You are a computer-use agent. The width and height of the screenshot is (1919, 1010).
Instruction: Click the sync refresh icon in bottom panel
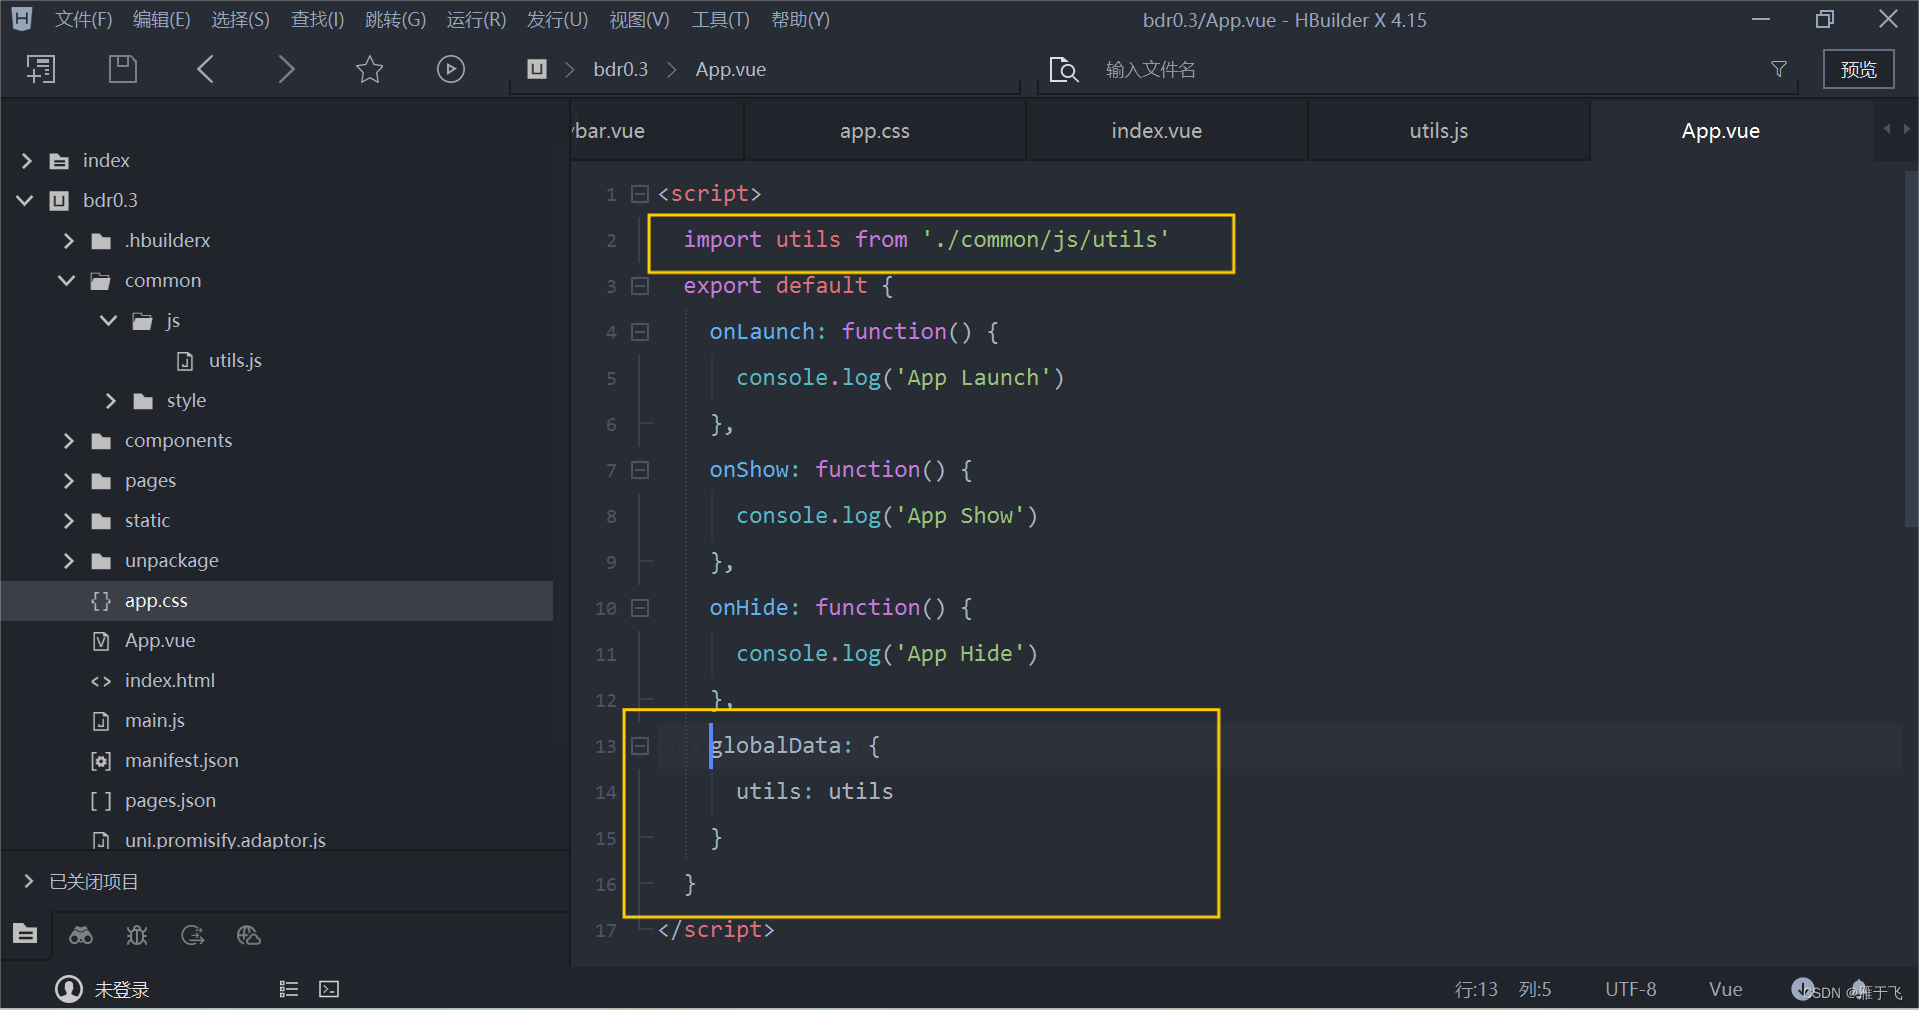(193, 935)
